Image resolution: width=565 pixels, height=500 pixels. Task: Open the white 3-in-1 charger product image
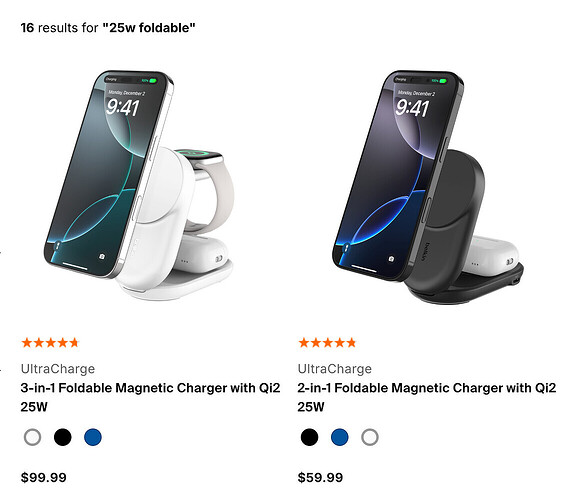tap(139, 185)
